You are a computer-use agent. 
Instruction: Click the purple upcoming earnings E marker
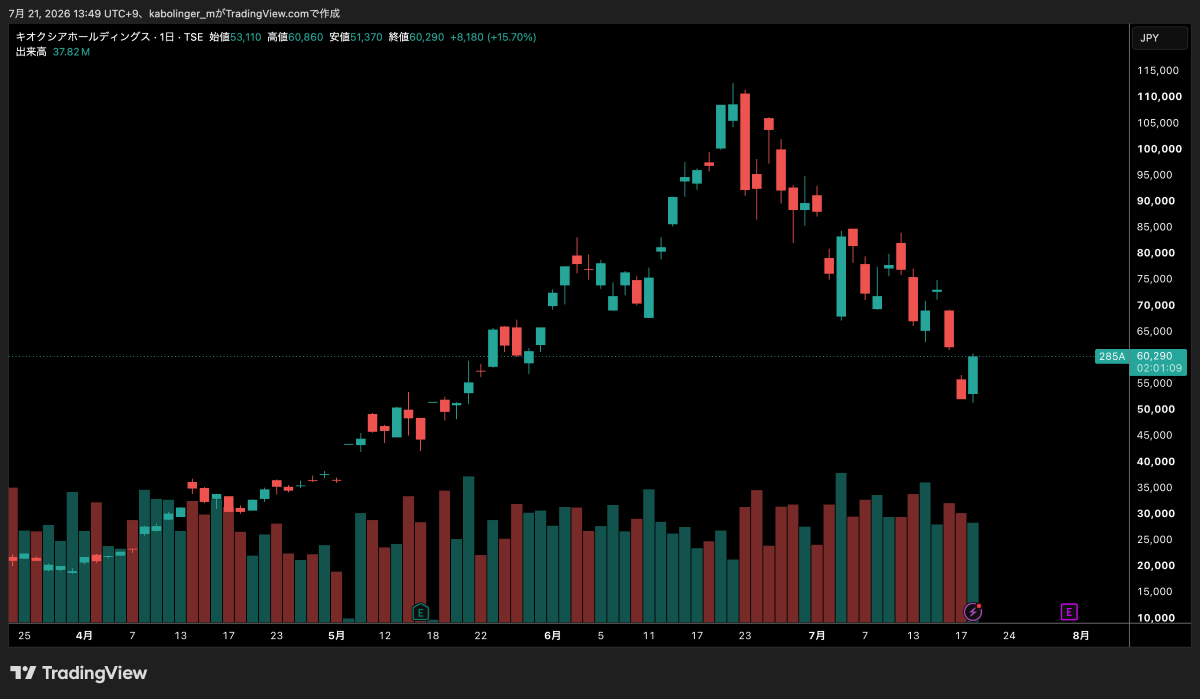click(1069, 611)
